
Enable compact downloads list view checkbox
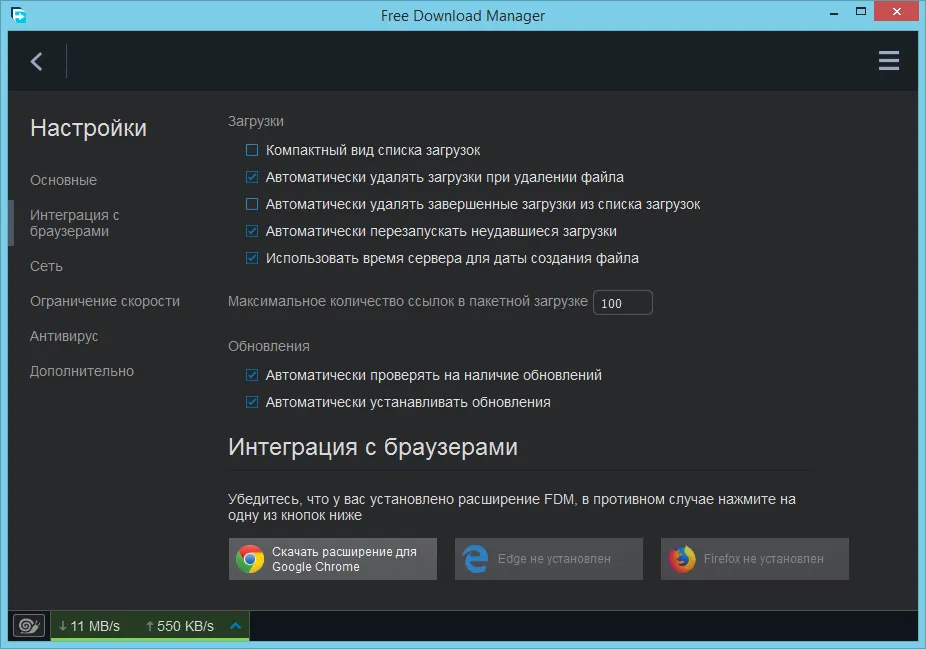click(252, 150)
